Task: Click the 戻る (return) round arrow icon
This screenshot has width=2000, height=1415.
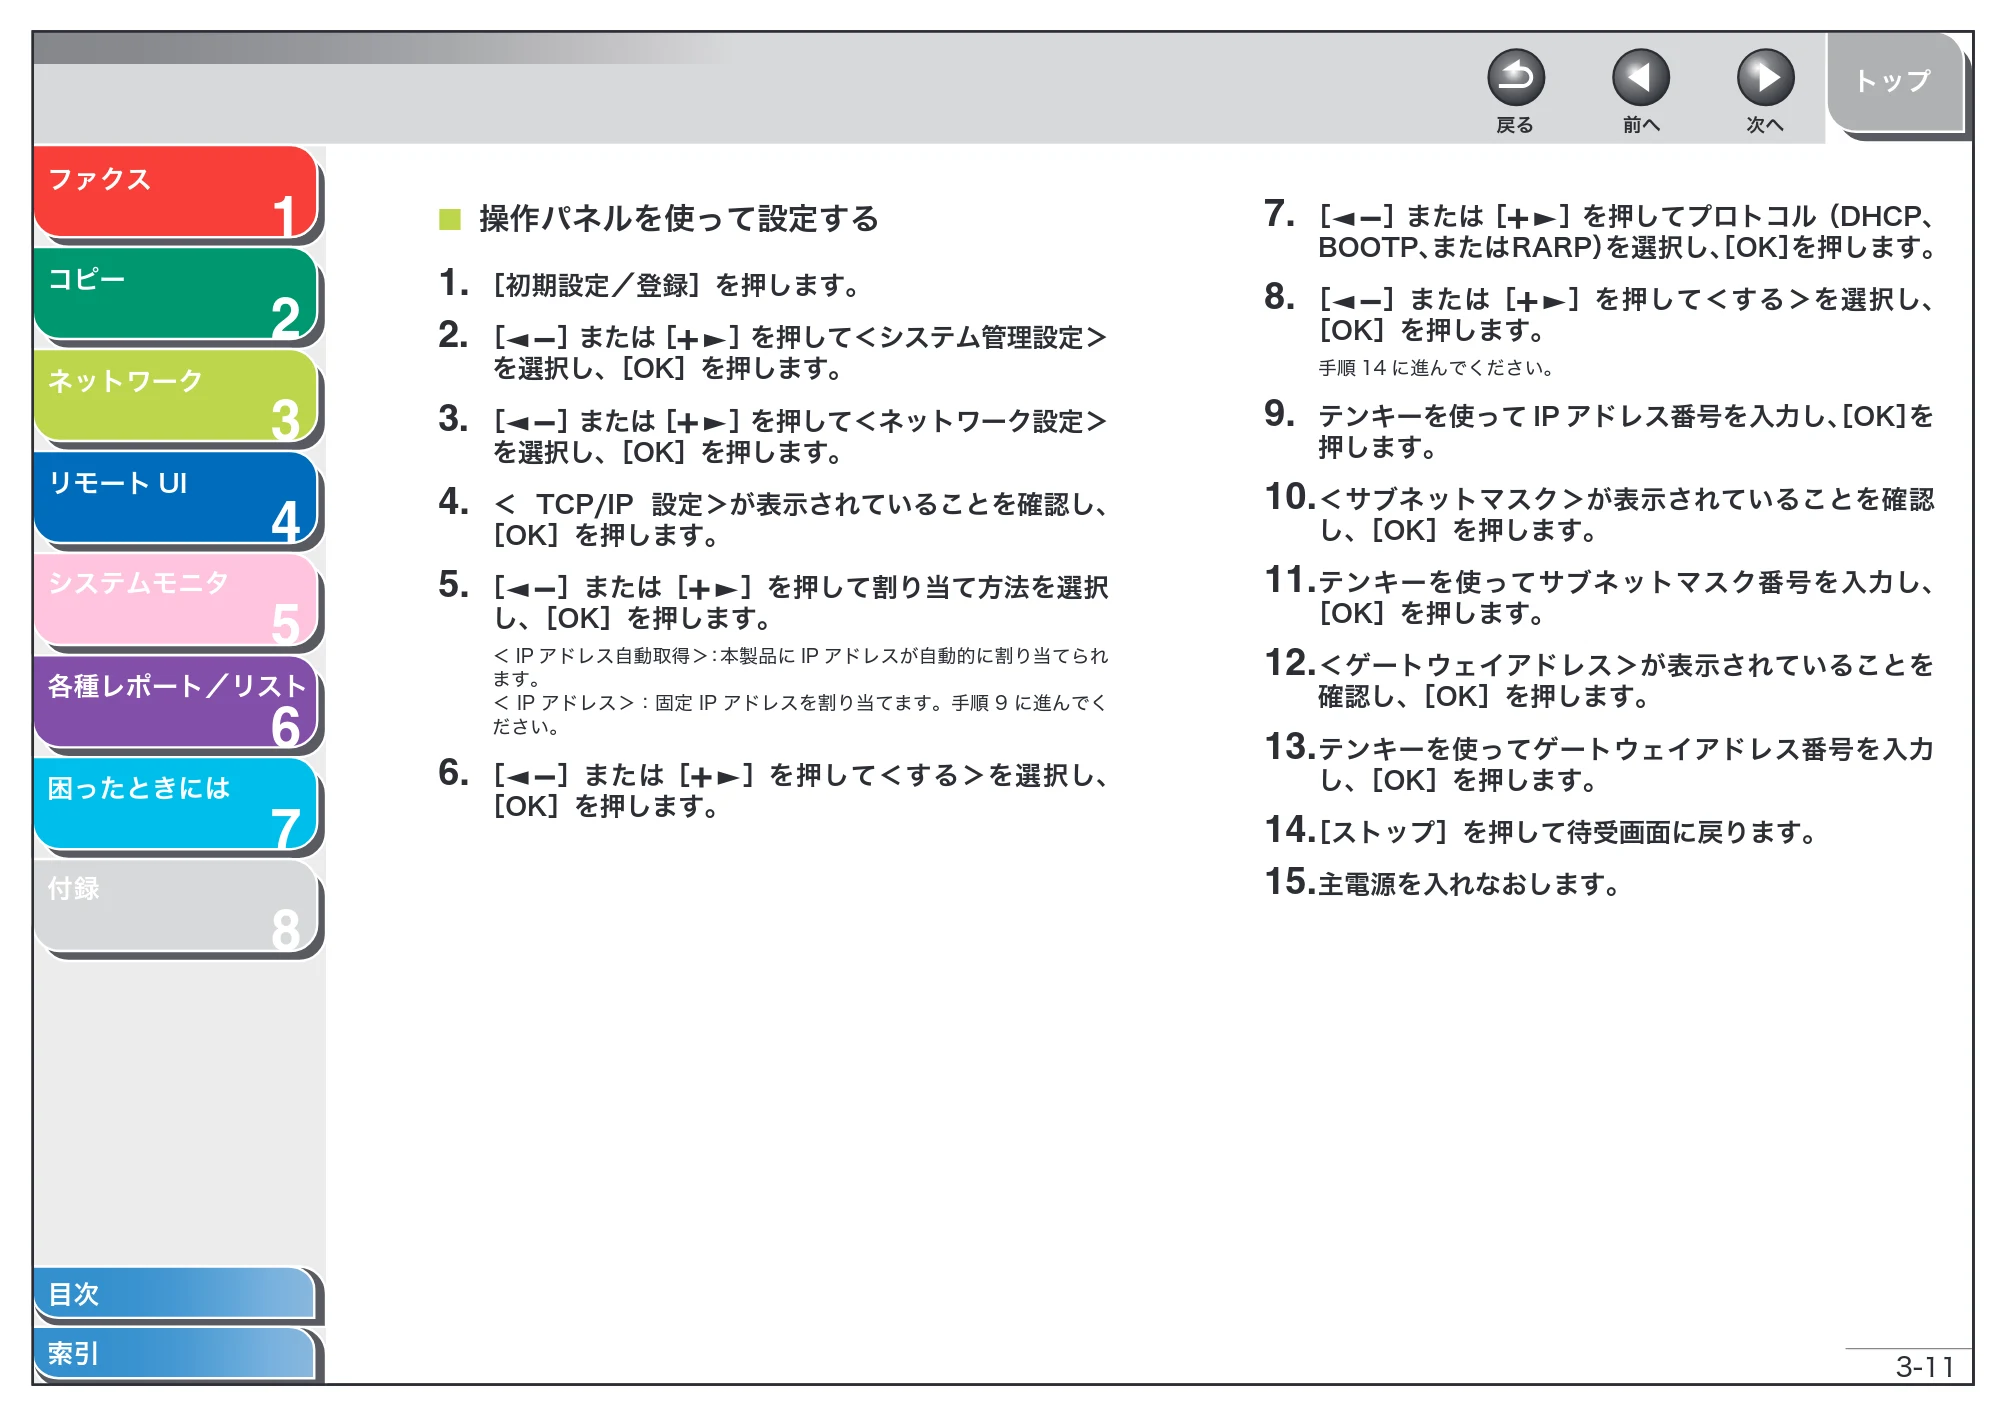Action: (1515, 77)
